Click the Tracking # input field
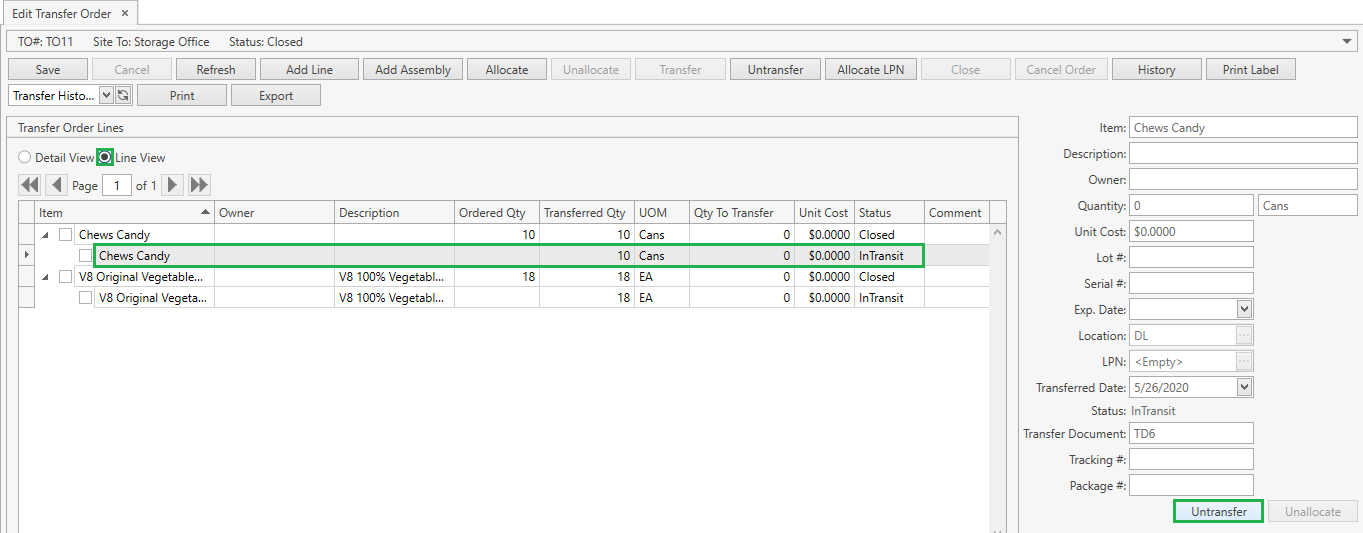Image resolution: width=1363 pixels, height=533 pixels. coord(1190,460)
